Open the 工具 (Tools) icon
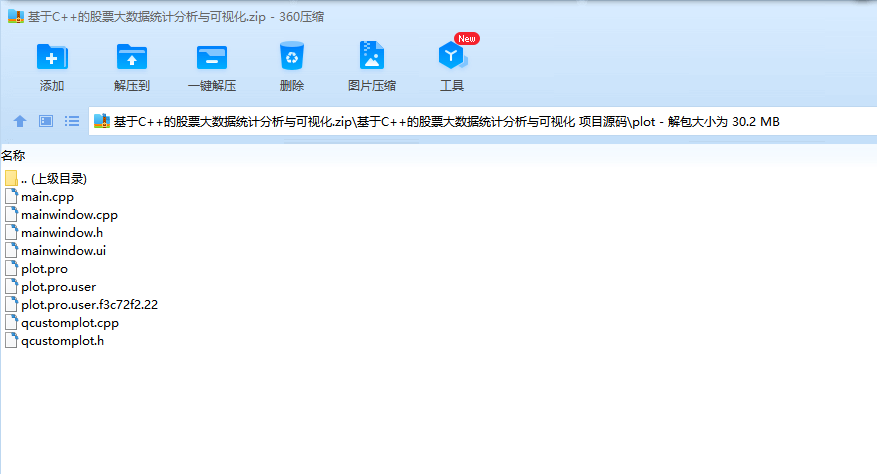This screenshot has width=877, height=474. pyautogui.click(x=451, y=55)
